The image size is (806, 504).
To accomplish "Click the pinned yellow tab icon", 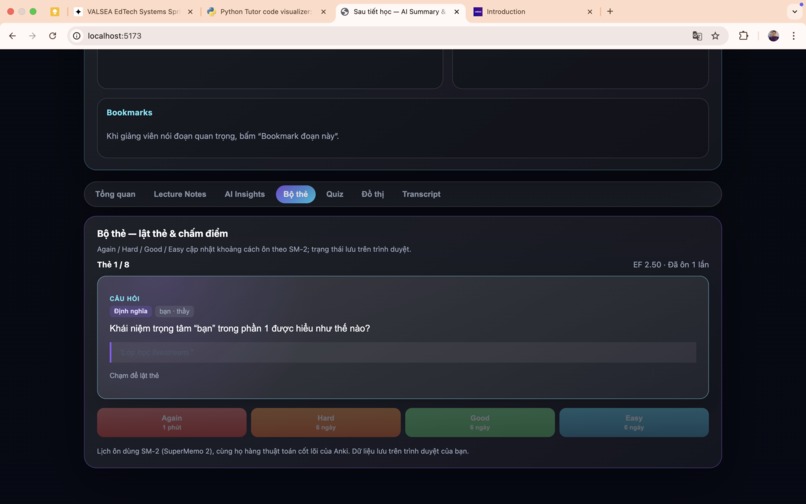I will tap(54, 11).
